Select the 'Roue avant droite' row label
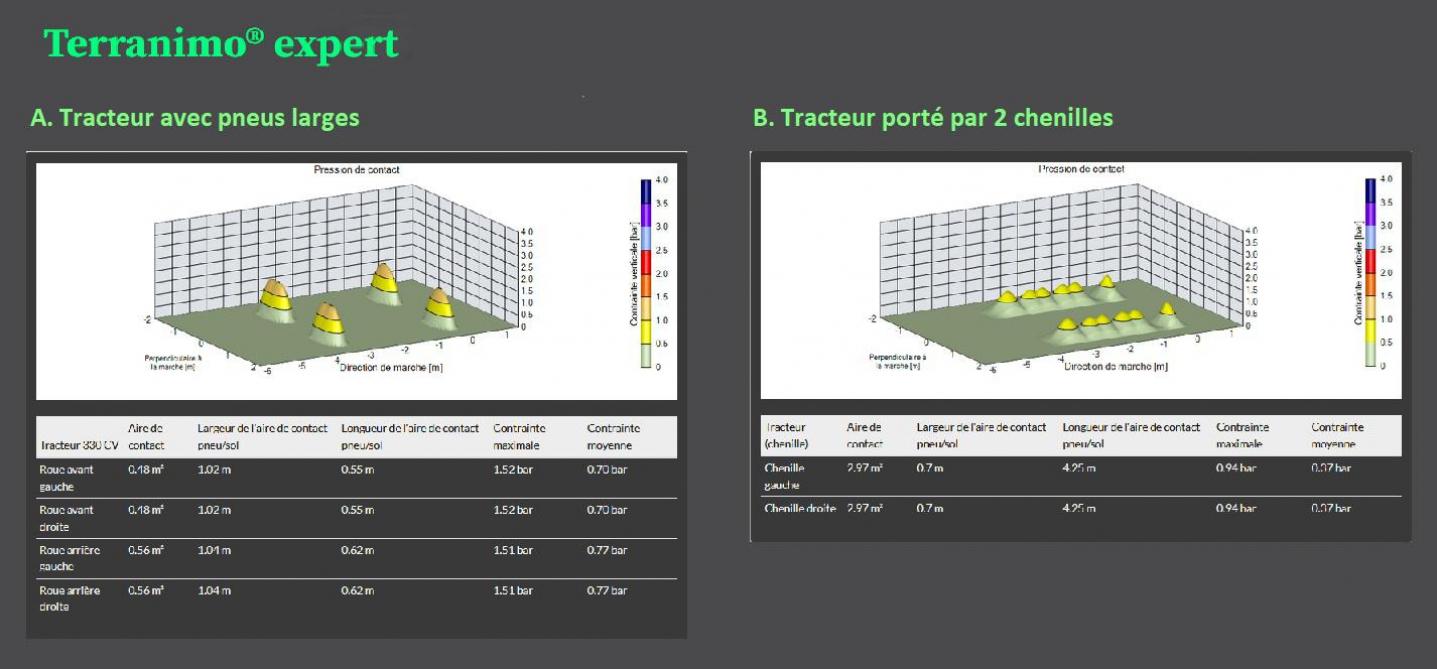 66,517
